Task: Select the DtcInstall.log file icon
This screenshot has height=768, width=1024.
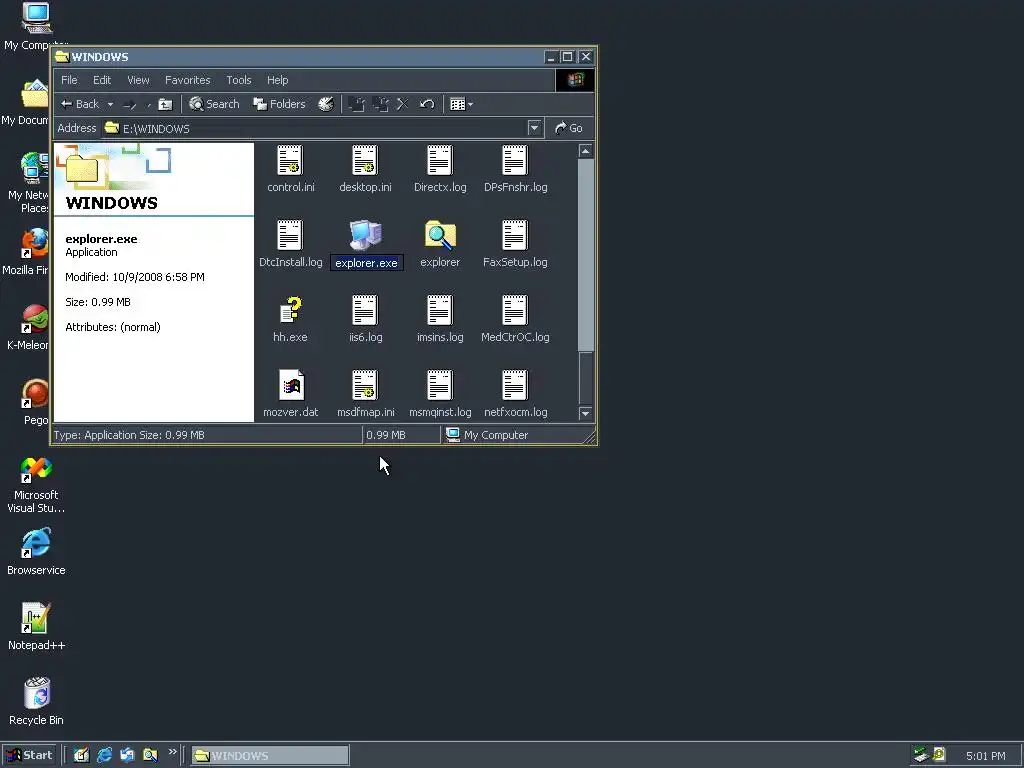Action: 290,236
